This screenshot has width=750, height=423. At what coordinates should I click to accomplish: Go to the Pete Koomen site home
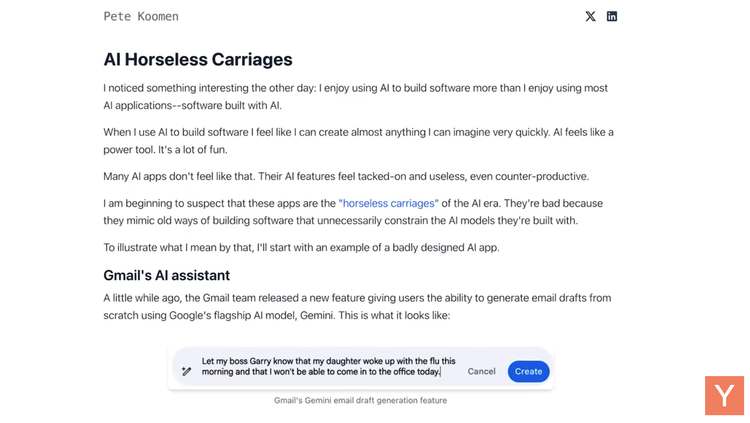pyautogui.click(x=141, y=16)
